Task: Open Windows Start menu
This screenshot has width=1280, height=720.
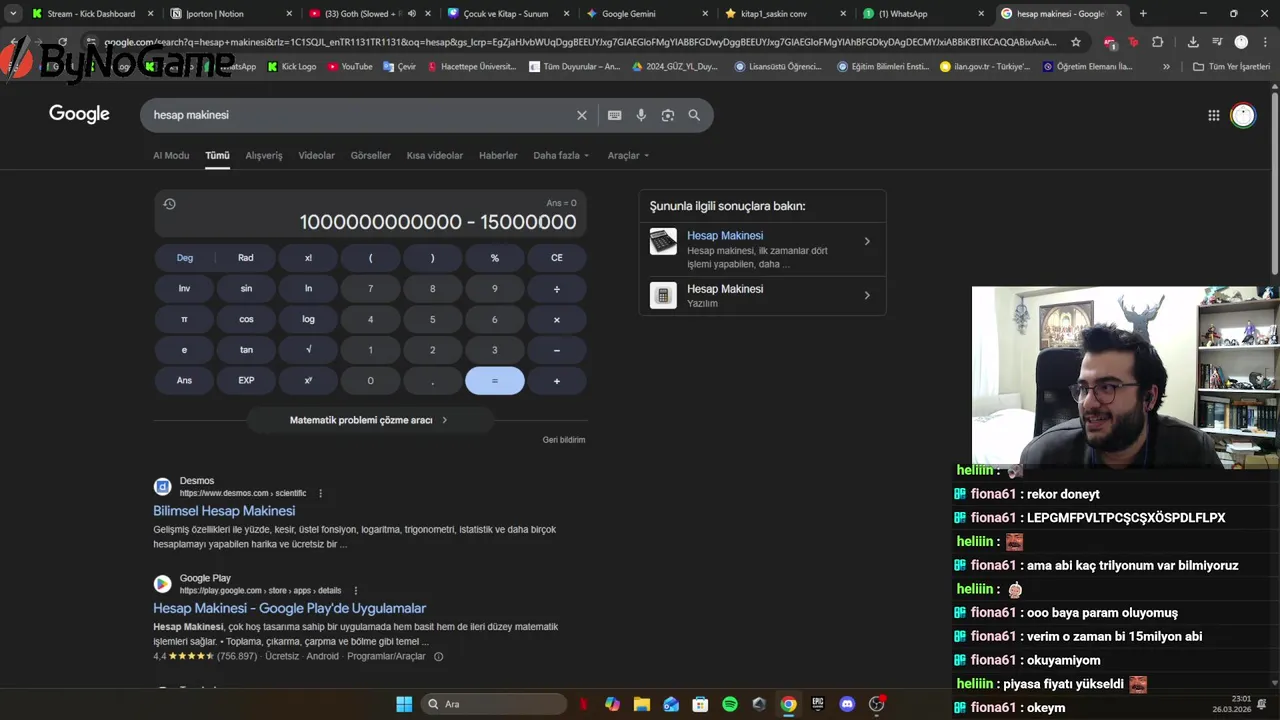Action: tap(404, 704)
